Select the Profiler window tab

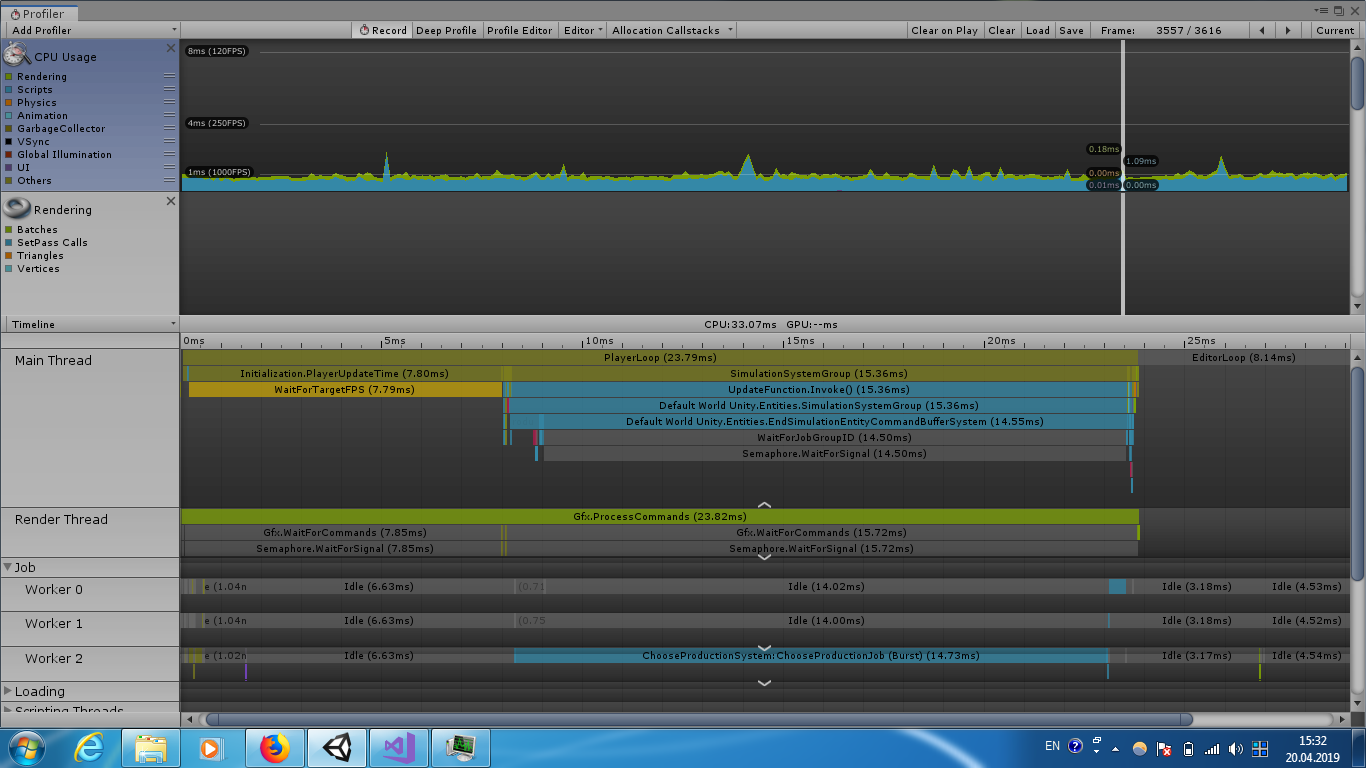pos(38,14)
